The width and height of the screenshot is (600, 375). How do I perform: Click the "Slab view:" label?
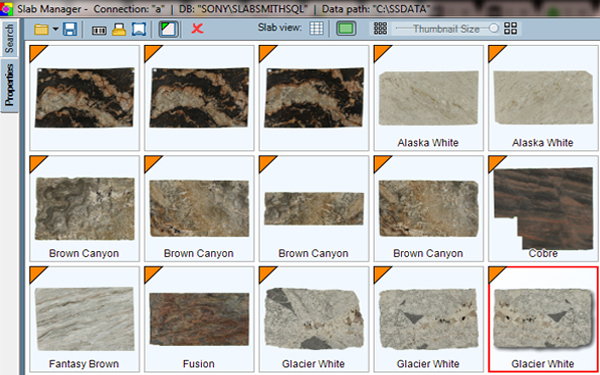pos(280,28)
